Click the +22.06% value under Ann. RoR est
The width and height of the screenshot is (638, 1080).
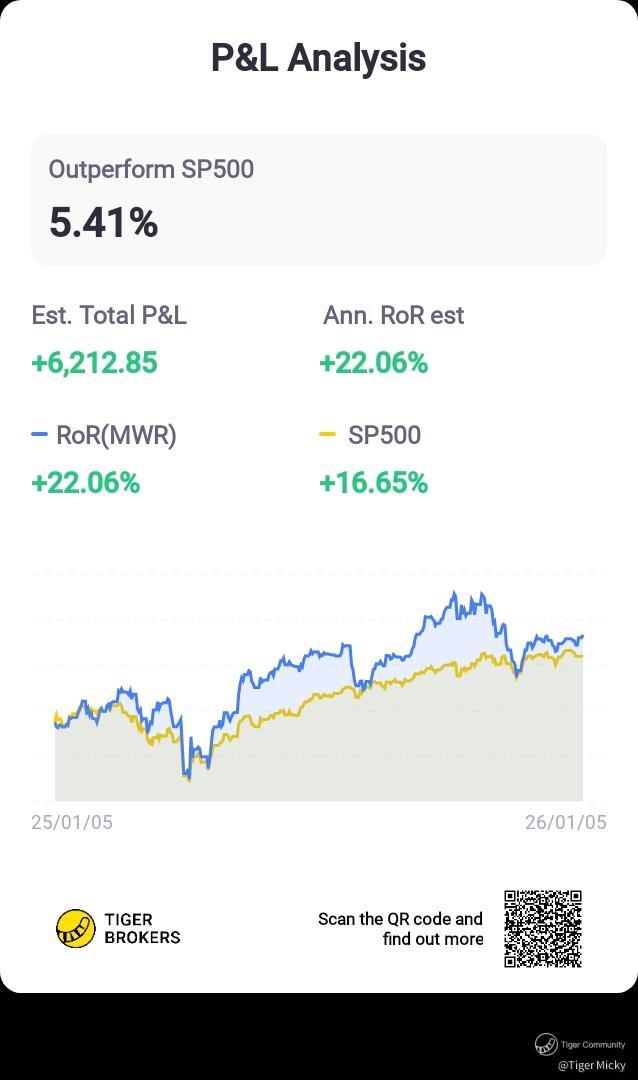373,362
